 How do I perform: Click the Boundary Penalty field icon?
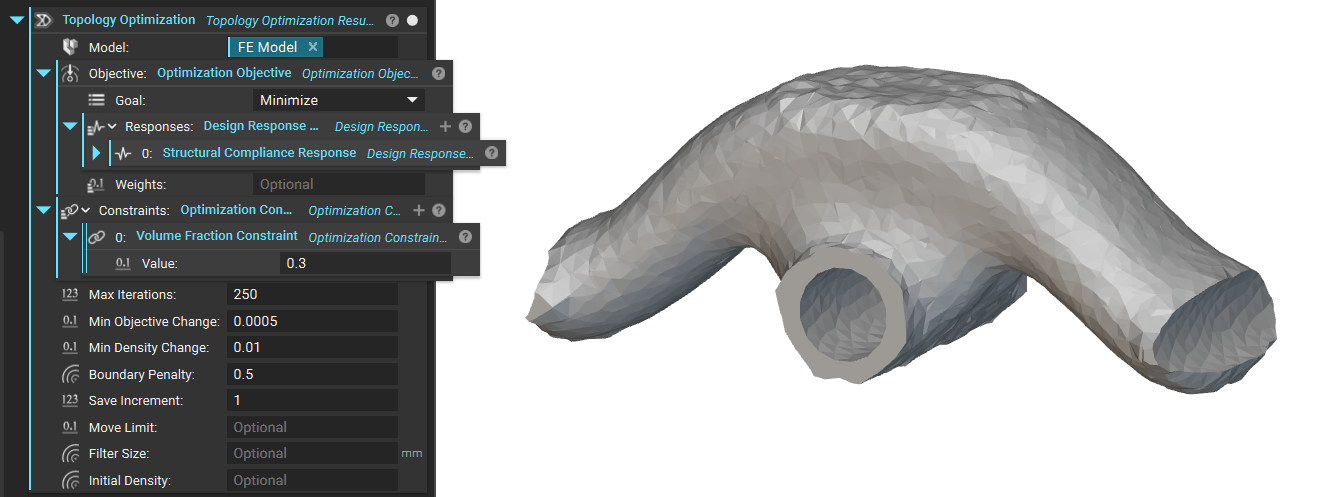[x=70, y=375]
